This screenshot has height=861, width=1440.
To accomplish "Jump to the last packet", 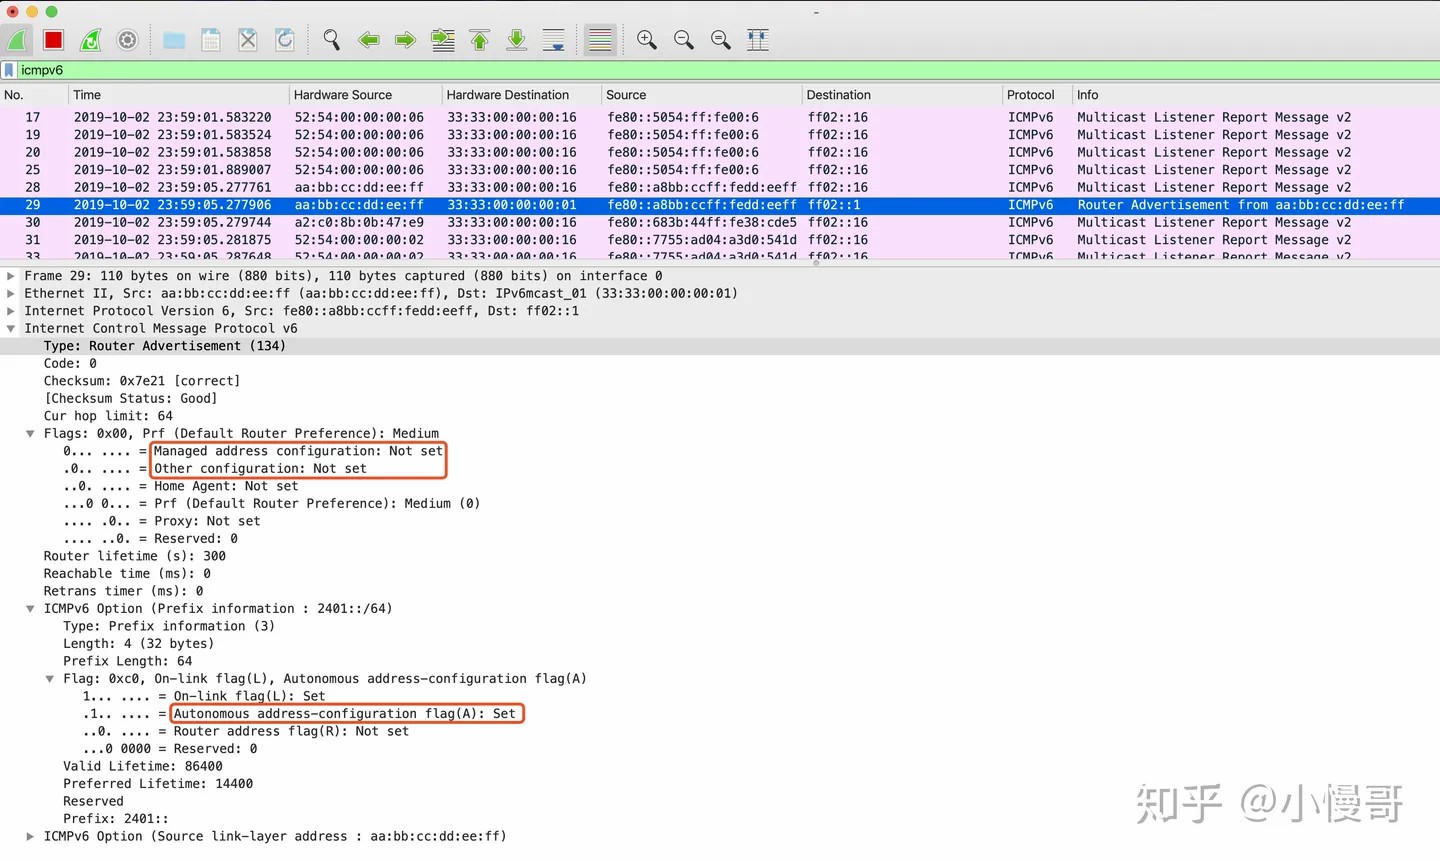I will [x=516, y=40].
